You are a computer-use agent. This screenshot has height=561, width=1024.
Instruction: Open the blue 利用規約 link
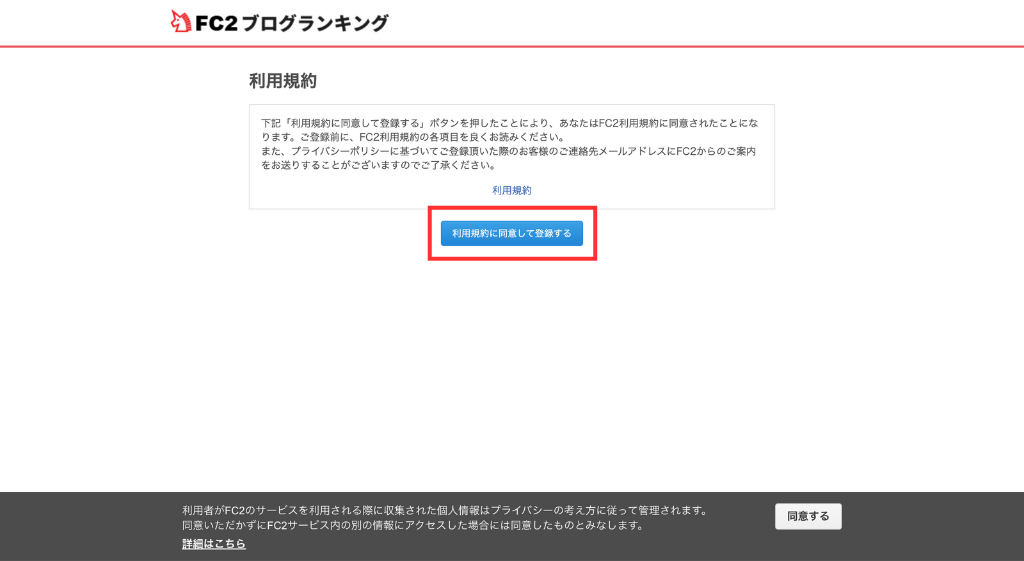click(x=511, y=190)
